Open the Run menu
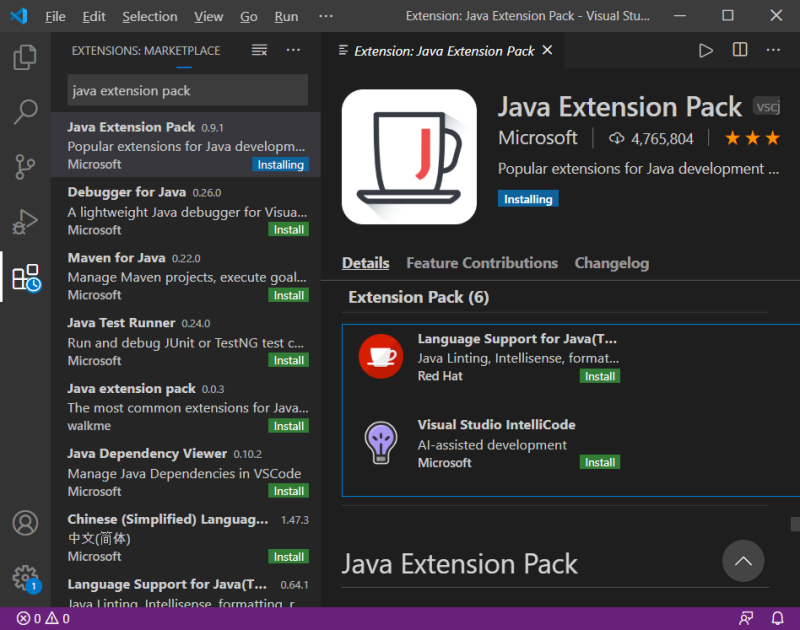This screenshot has width=800, height=630. [286, 16]
